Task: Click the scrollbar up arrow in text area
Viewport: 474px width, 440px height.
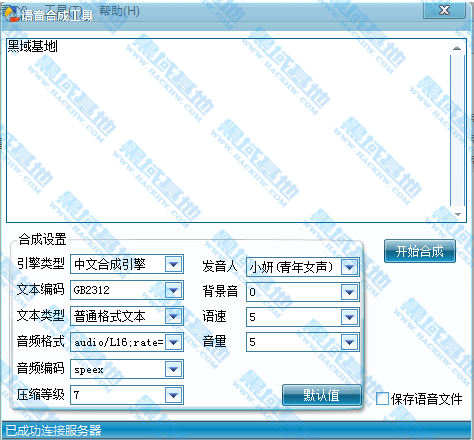Action: [457, 48]
